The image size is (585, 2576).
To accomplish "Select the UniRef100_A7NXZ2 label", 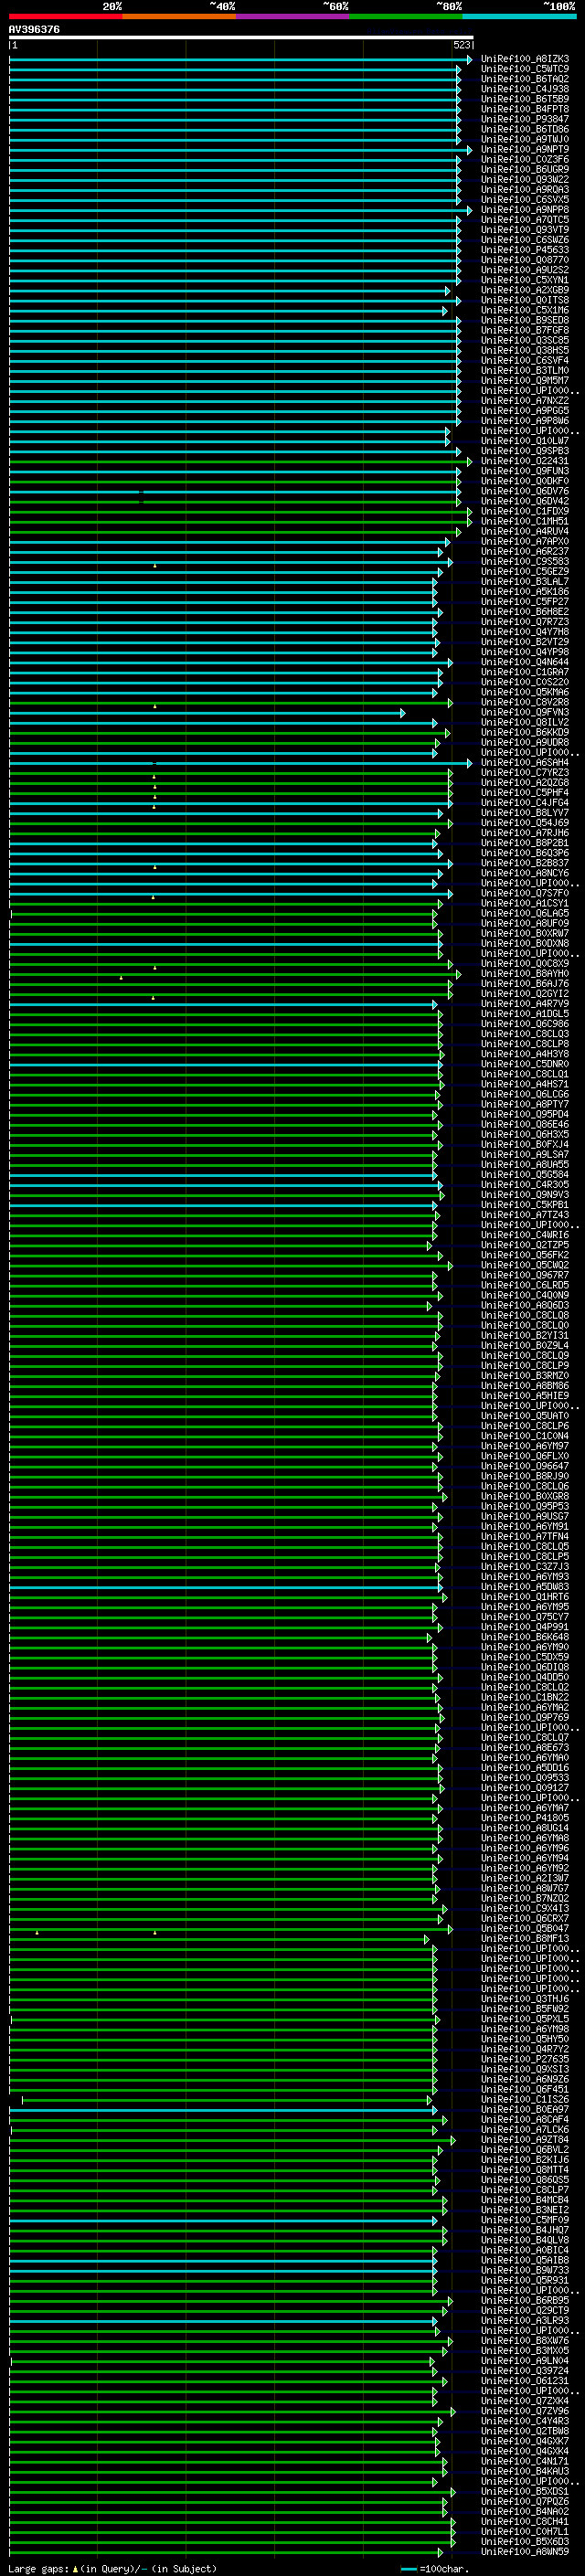I will point(525,401).
